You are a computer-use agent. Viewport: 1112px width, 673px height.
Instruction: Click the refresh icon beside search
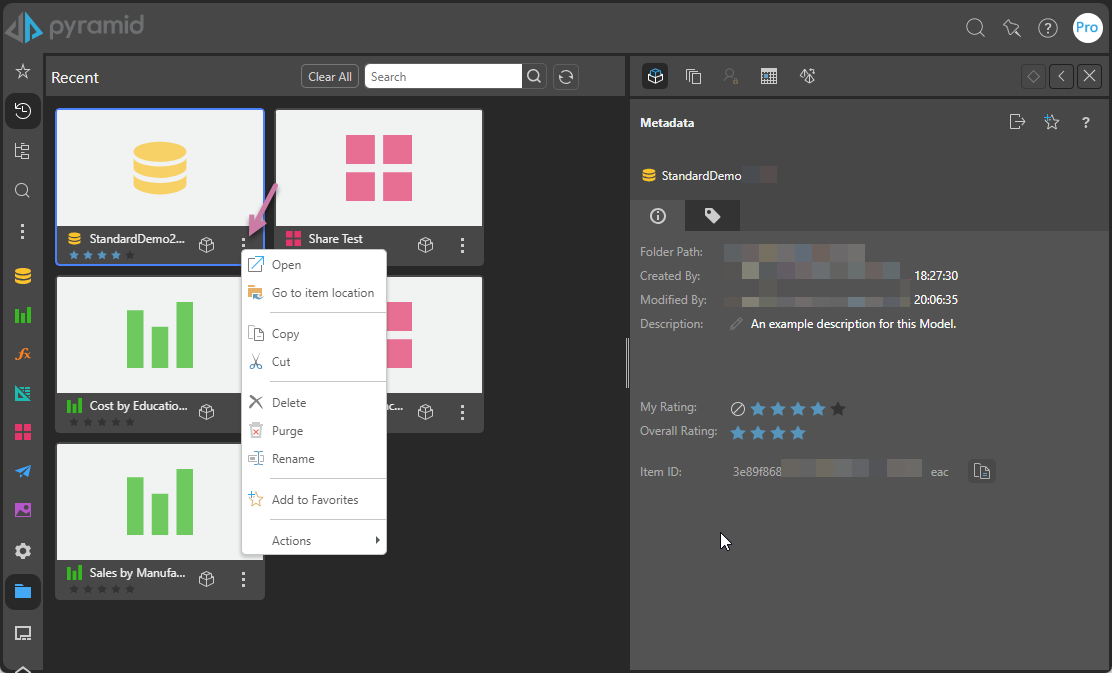click(x=566, y=77)
